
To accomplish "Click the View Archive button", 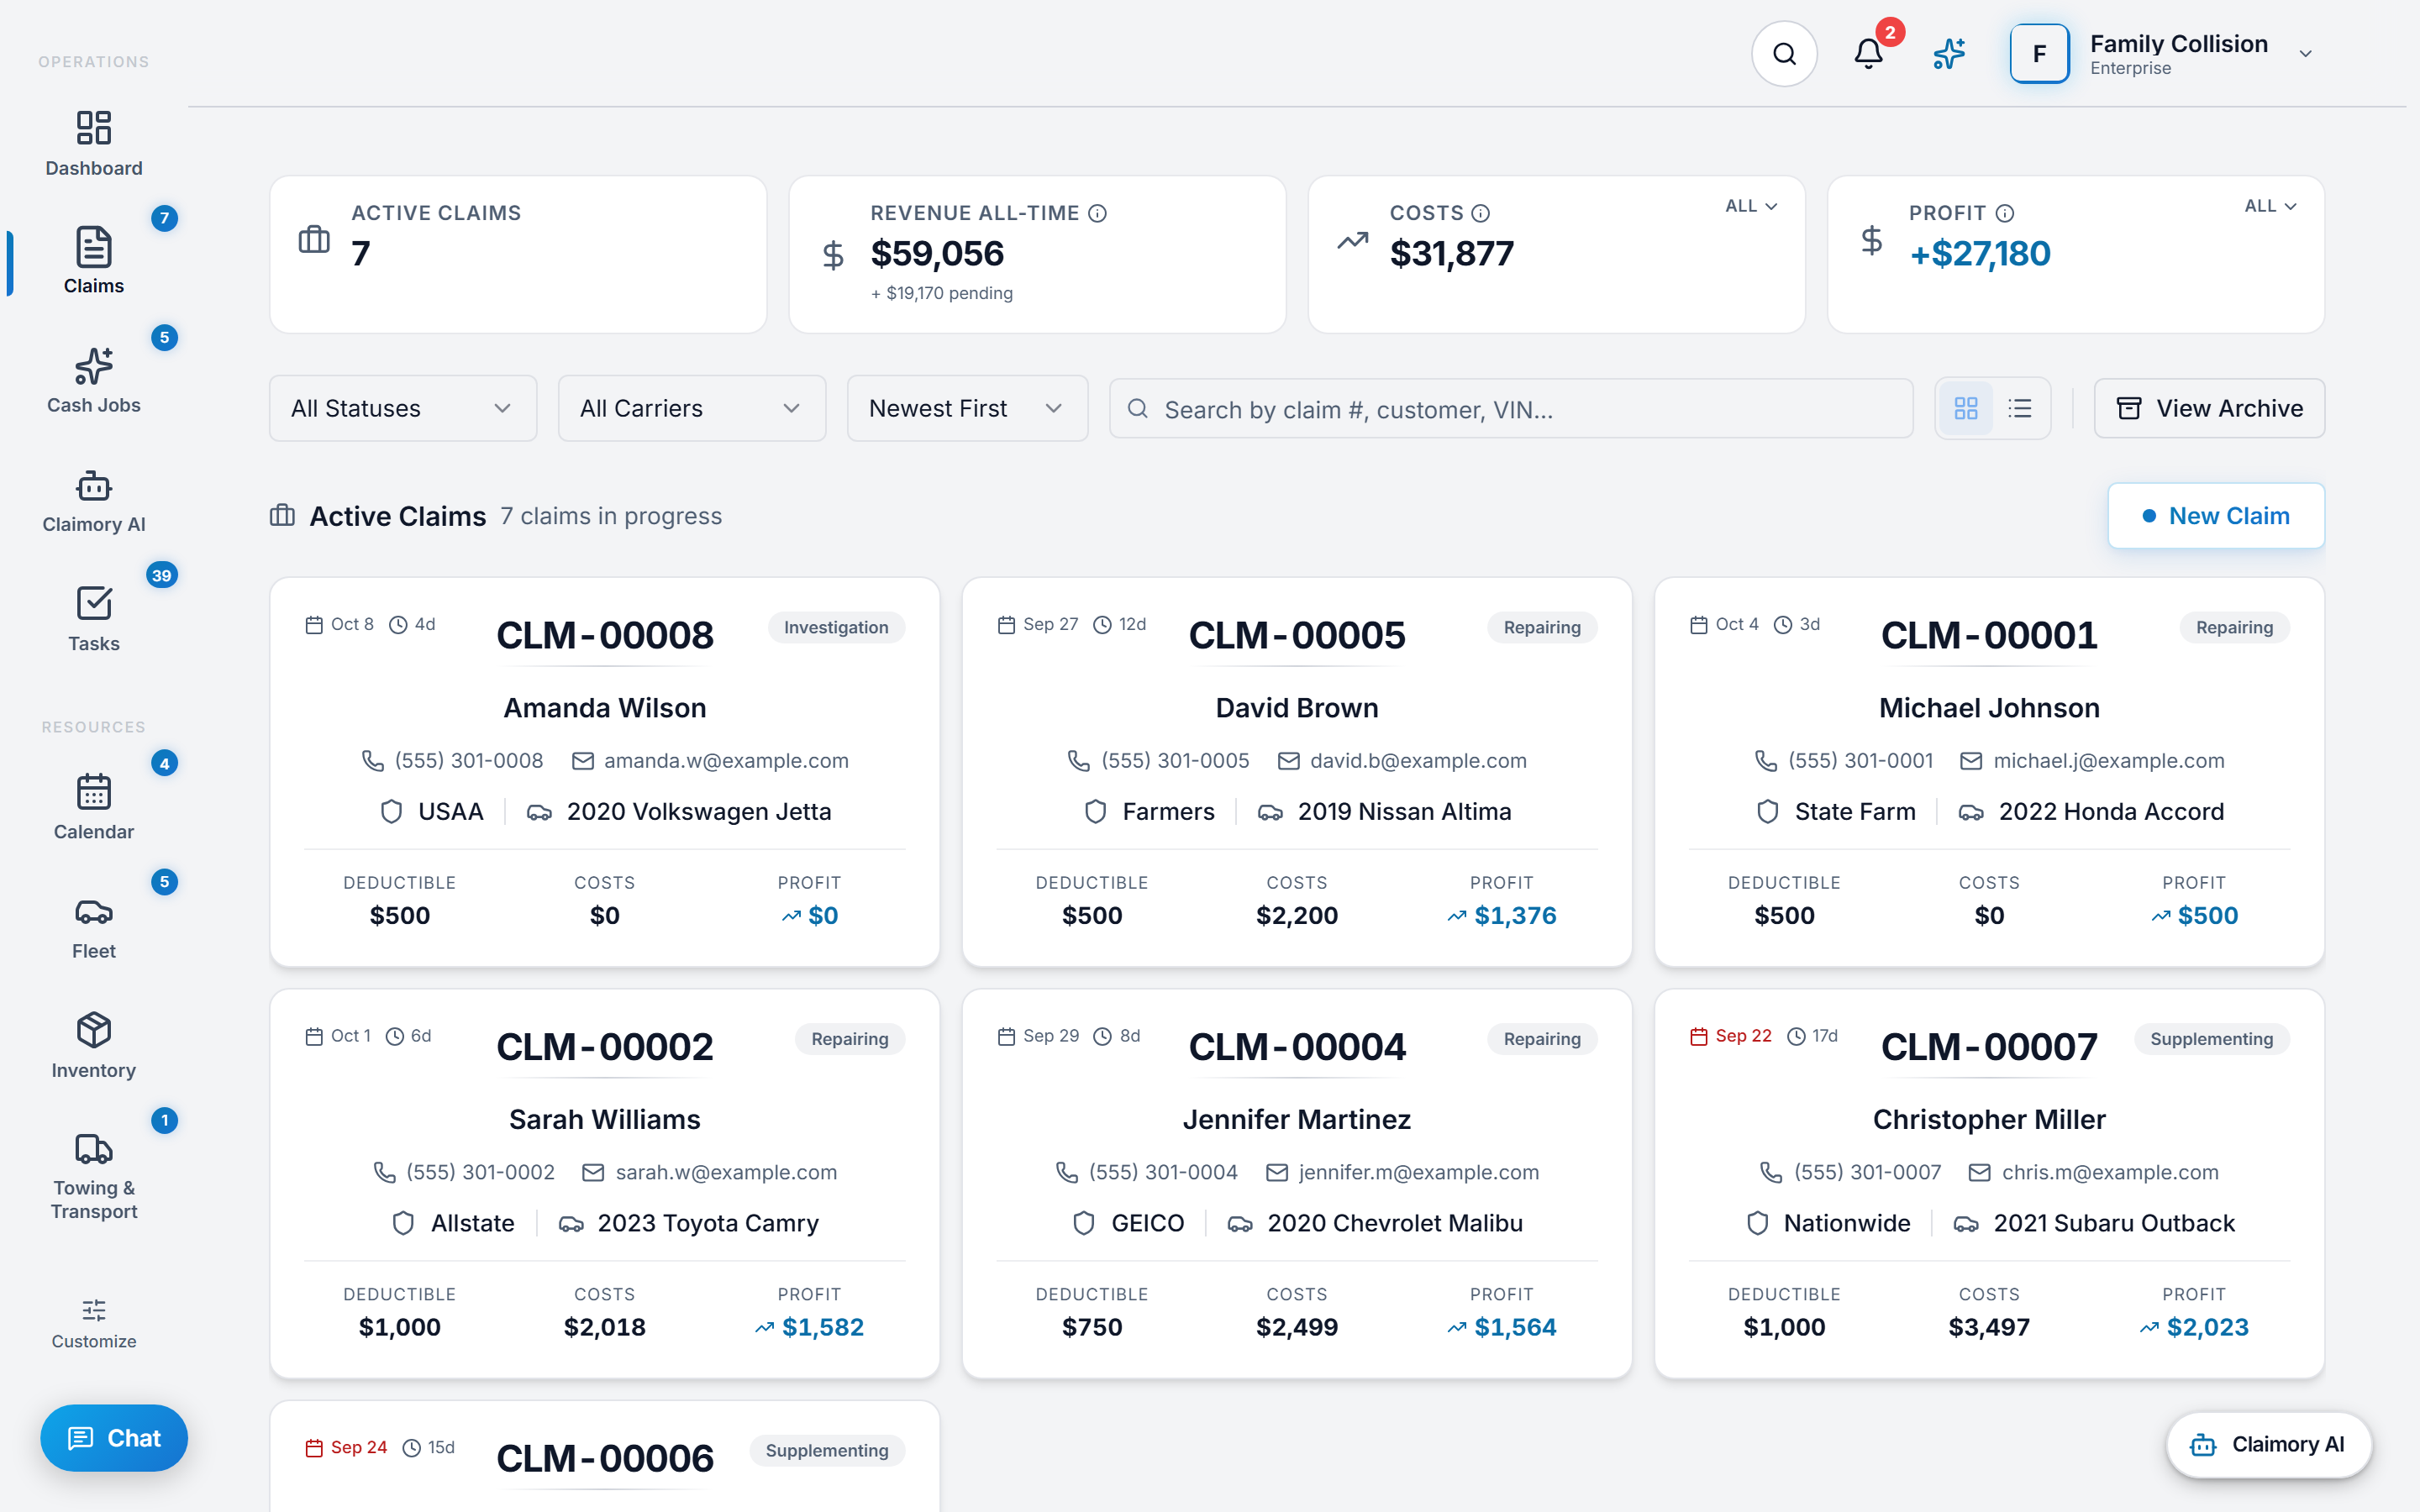I will point(2209,408).
